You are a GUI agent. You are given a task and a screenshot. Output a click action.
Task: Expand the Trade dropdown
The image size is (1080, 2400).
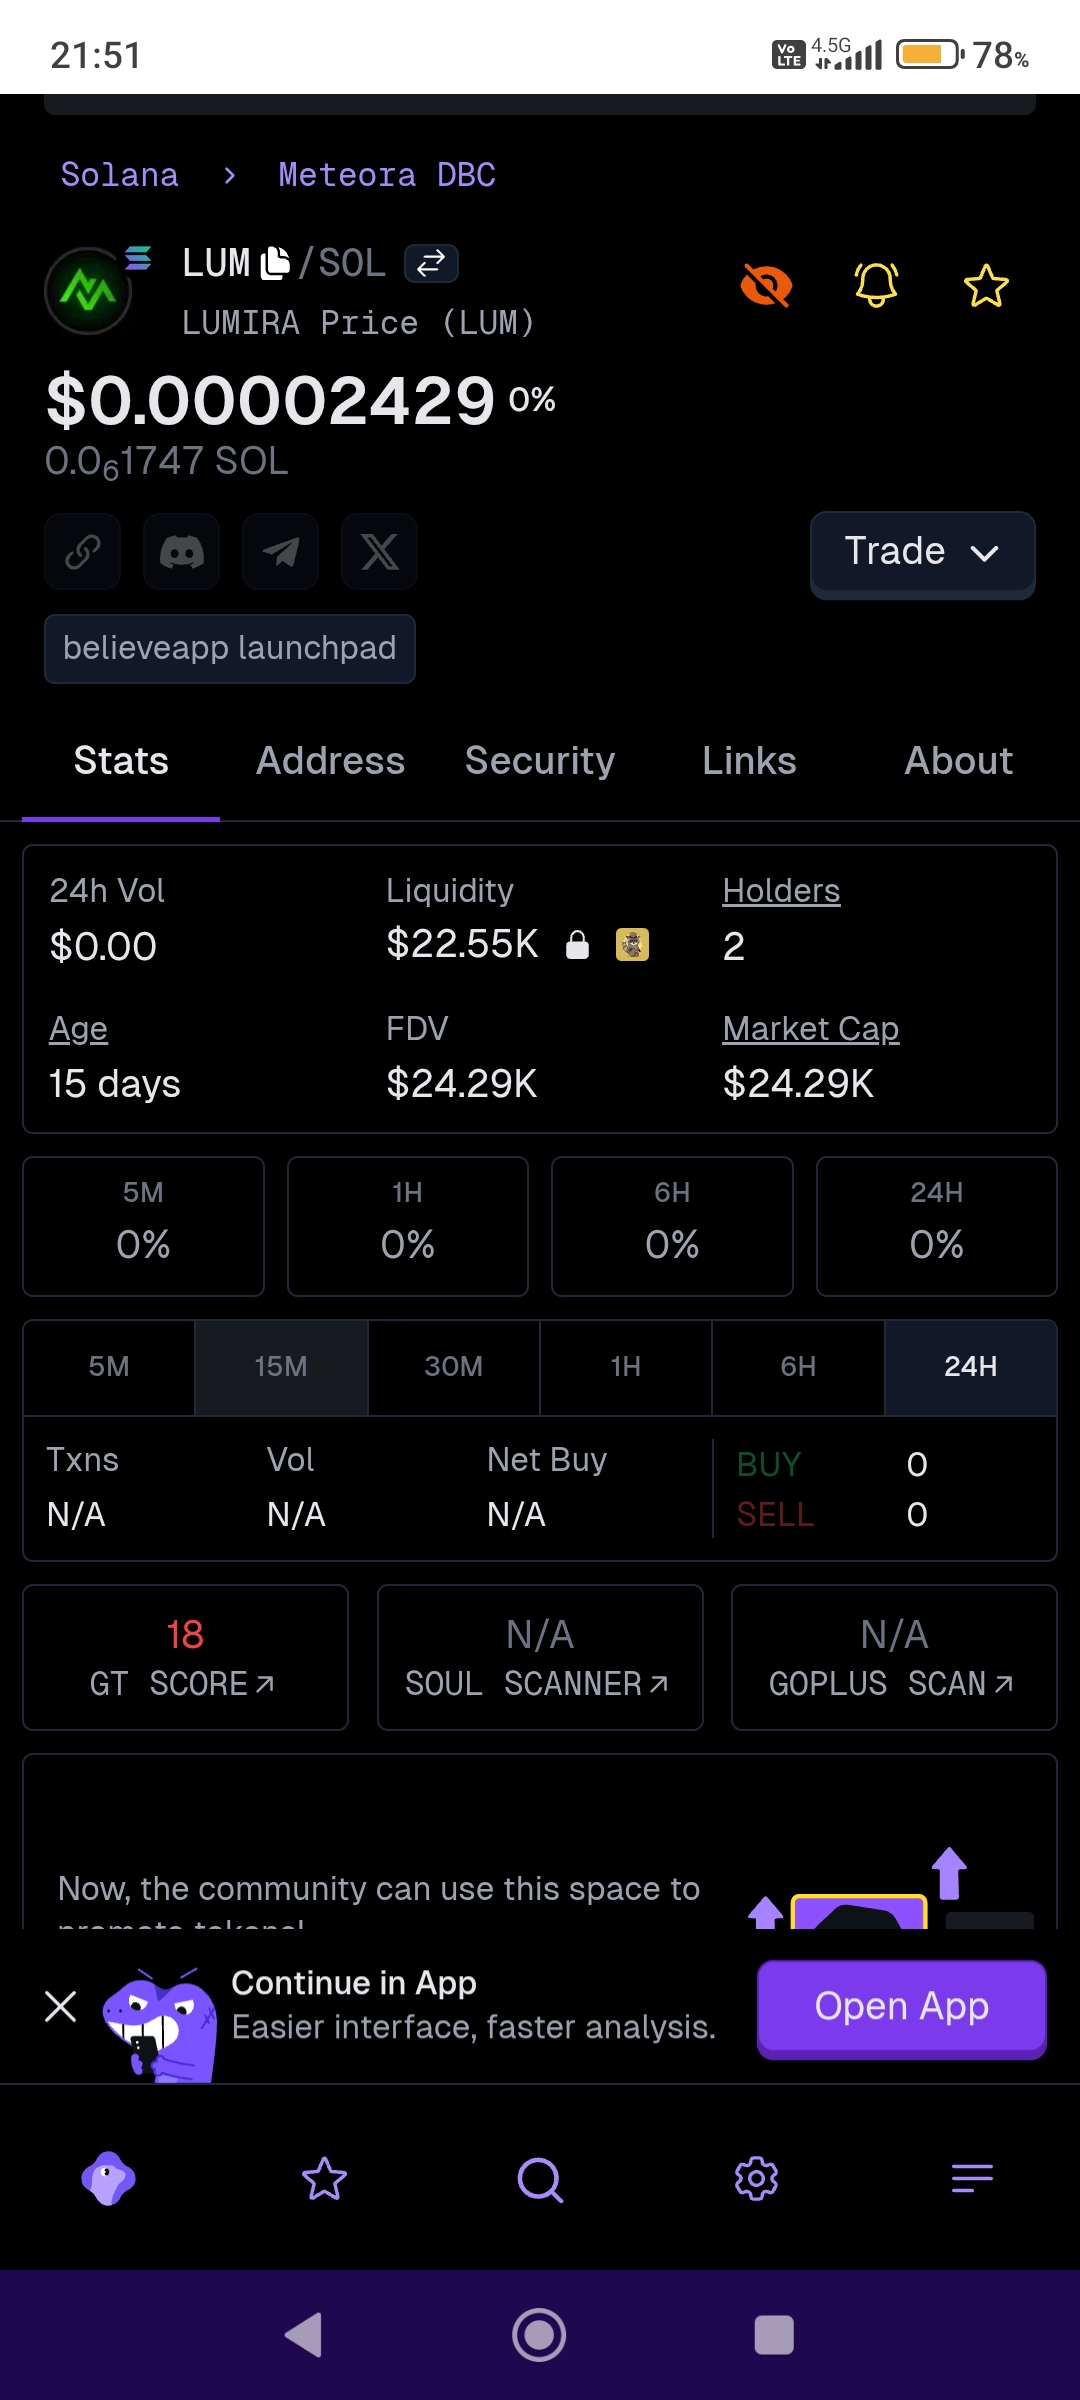pyautogui.click(x=922, y=552)
